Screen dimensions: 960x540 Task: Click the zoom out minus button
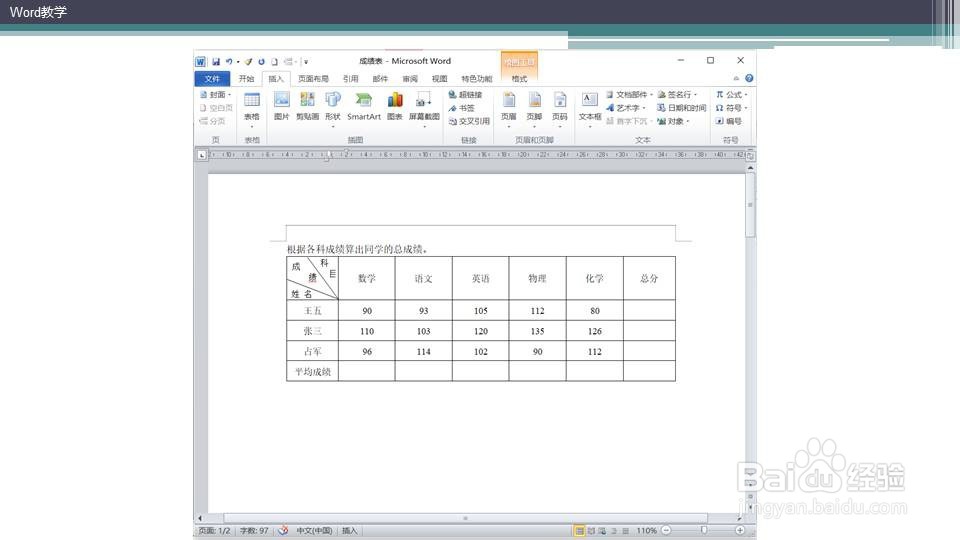coord(666,530)
